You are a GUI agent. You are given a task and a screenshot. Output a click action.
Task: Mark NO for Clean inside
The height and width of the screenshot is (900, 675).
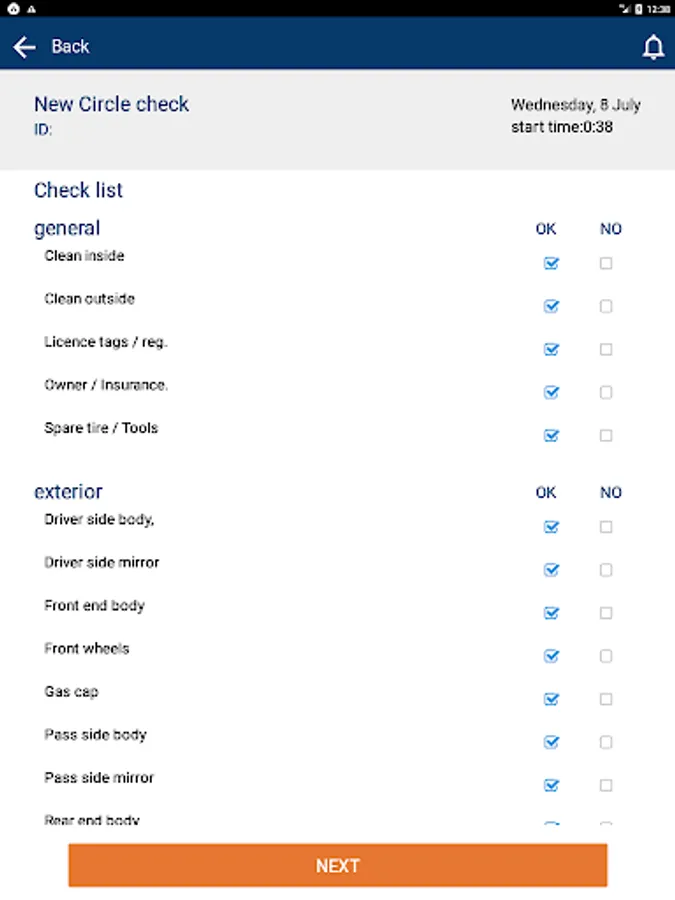(x=606, y=264)
